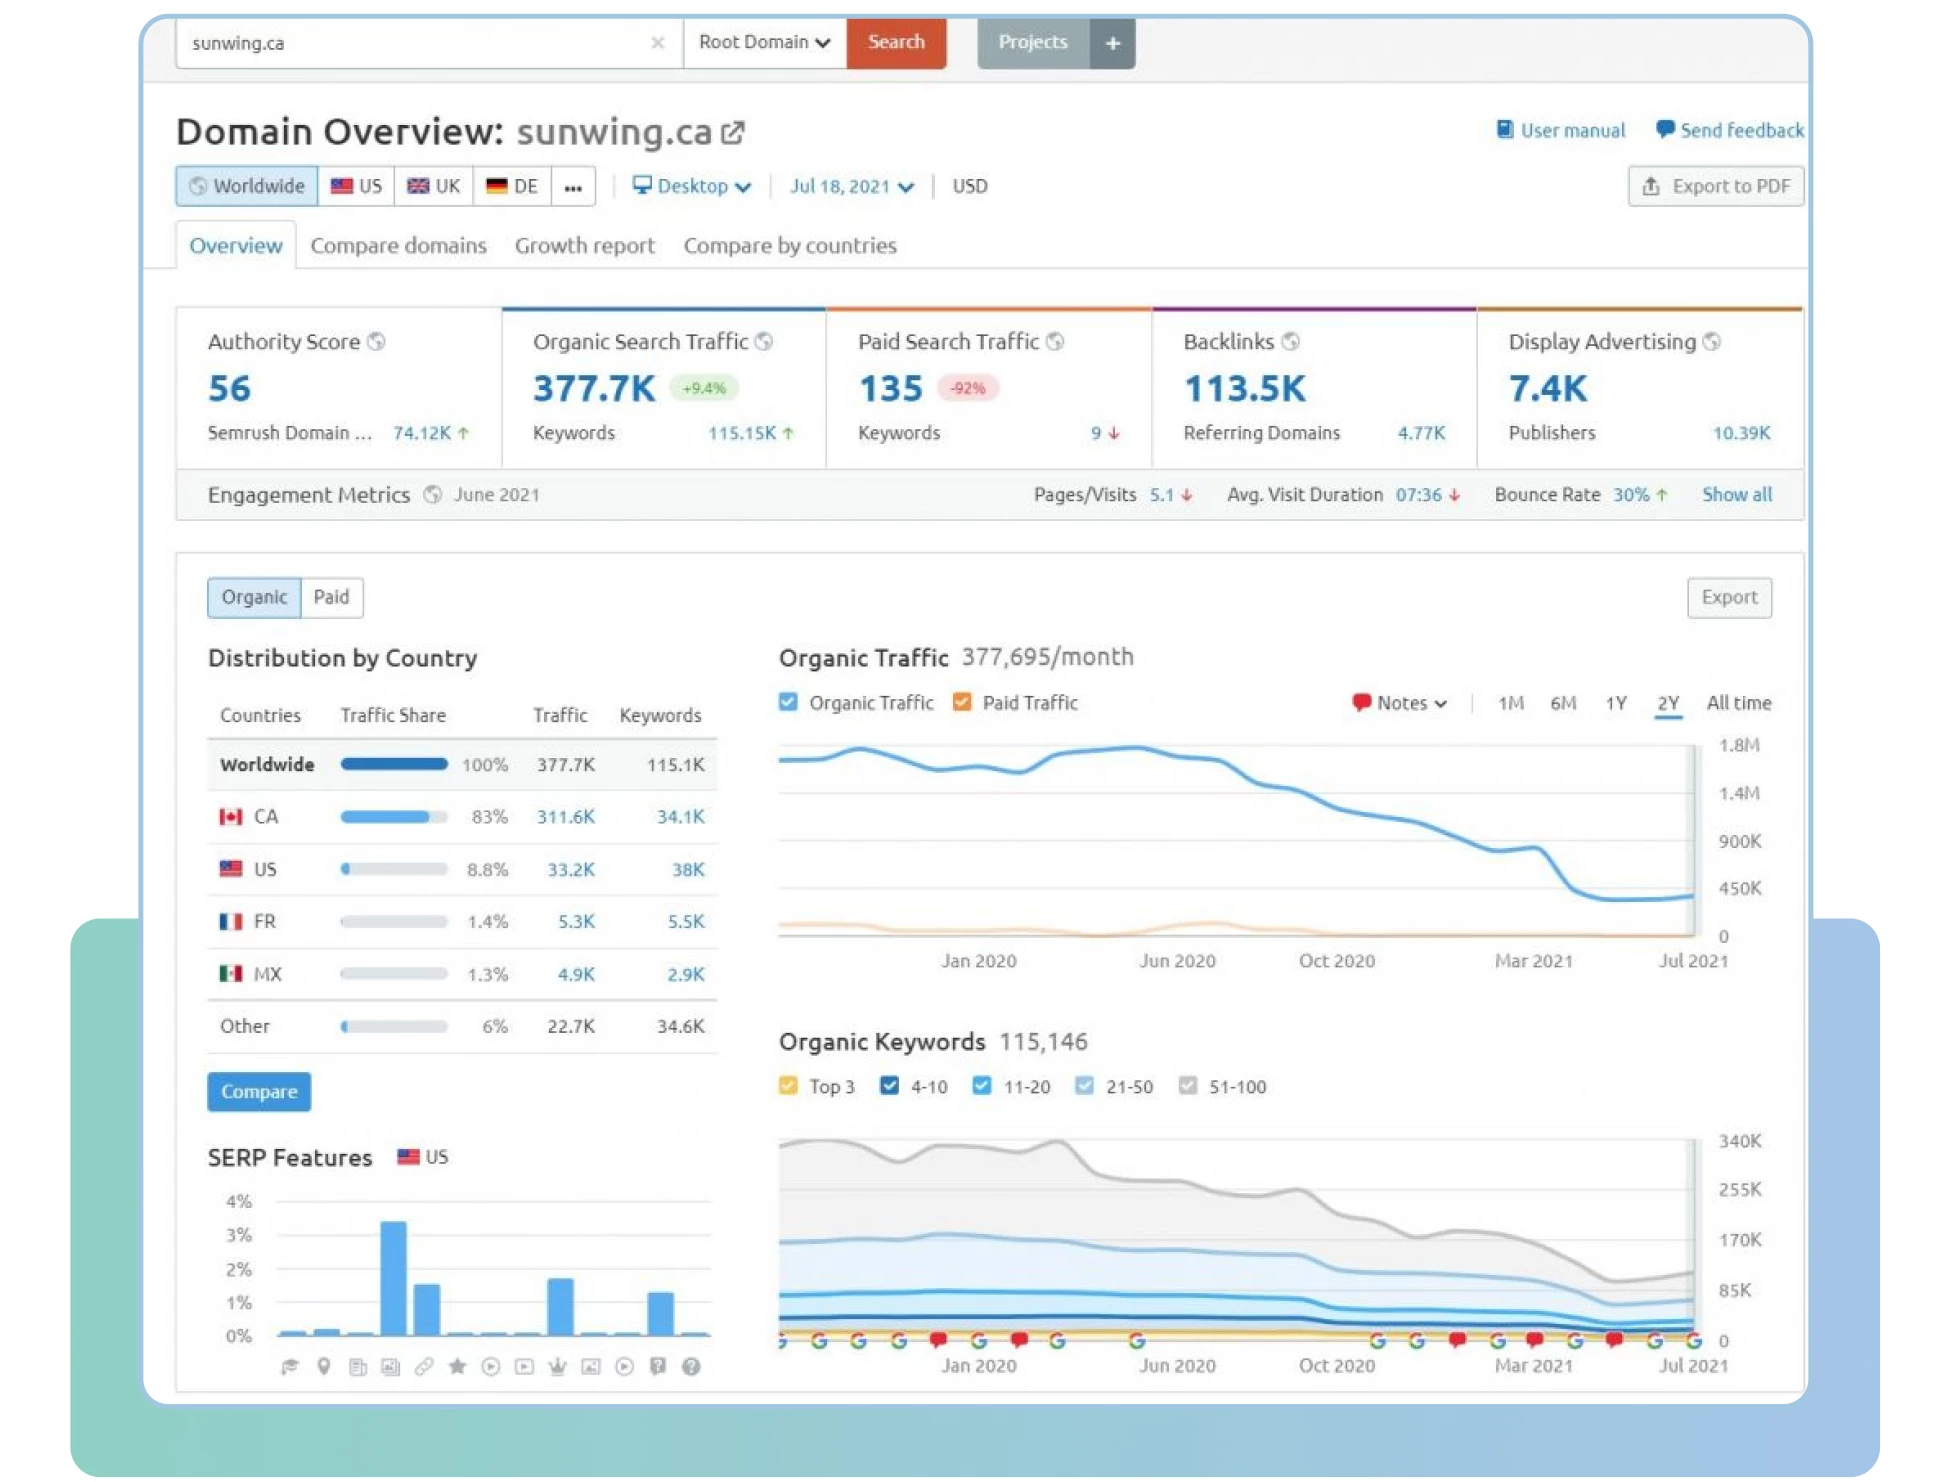The width and height of the screenshot is (1951, 1482).
Task: Click the single picture icon after the crown
Action: coord(591,1366)
